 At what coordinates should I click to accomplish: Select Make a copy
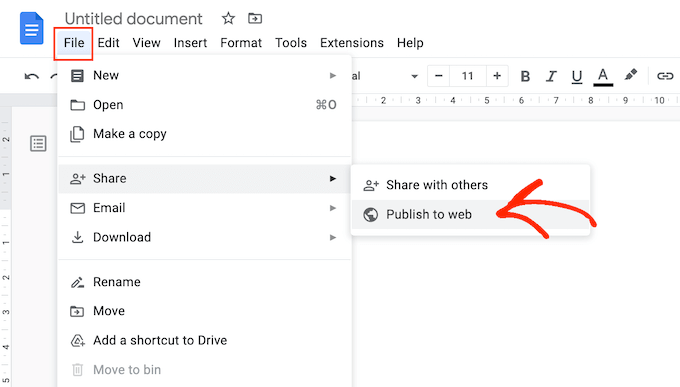coord(204,134)
